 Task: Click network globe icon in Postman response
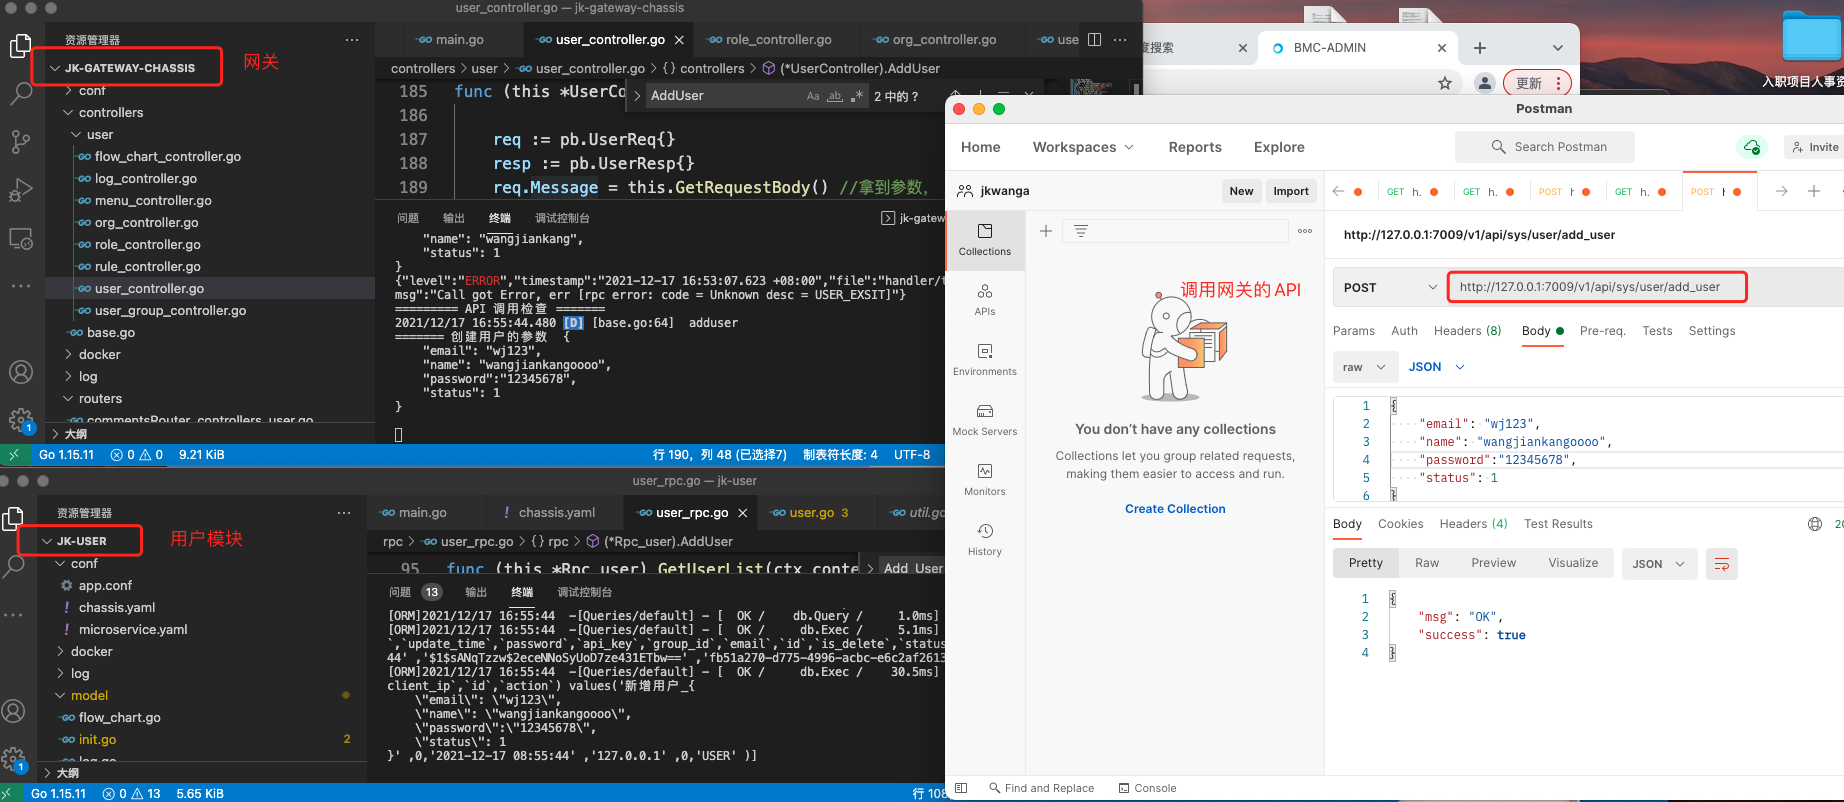click(x=1815, y=524)
